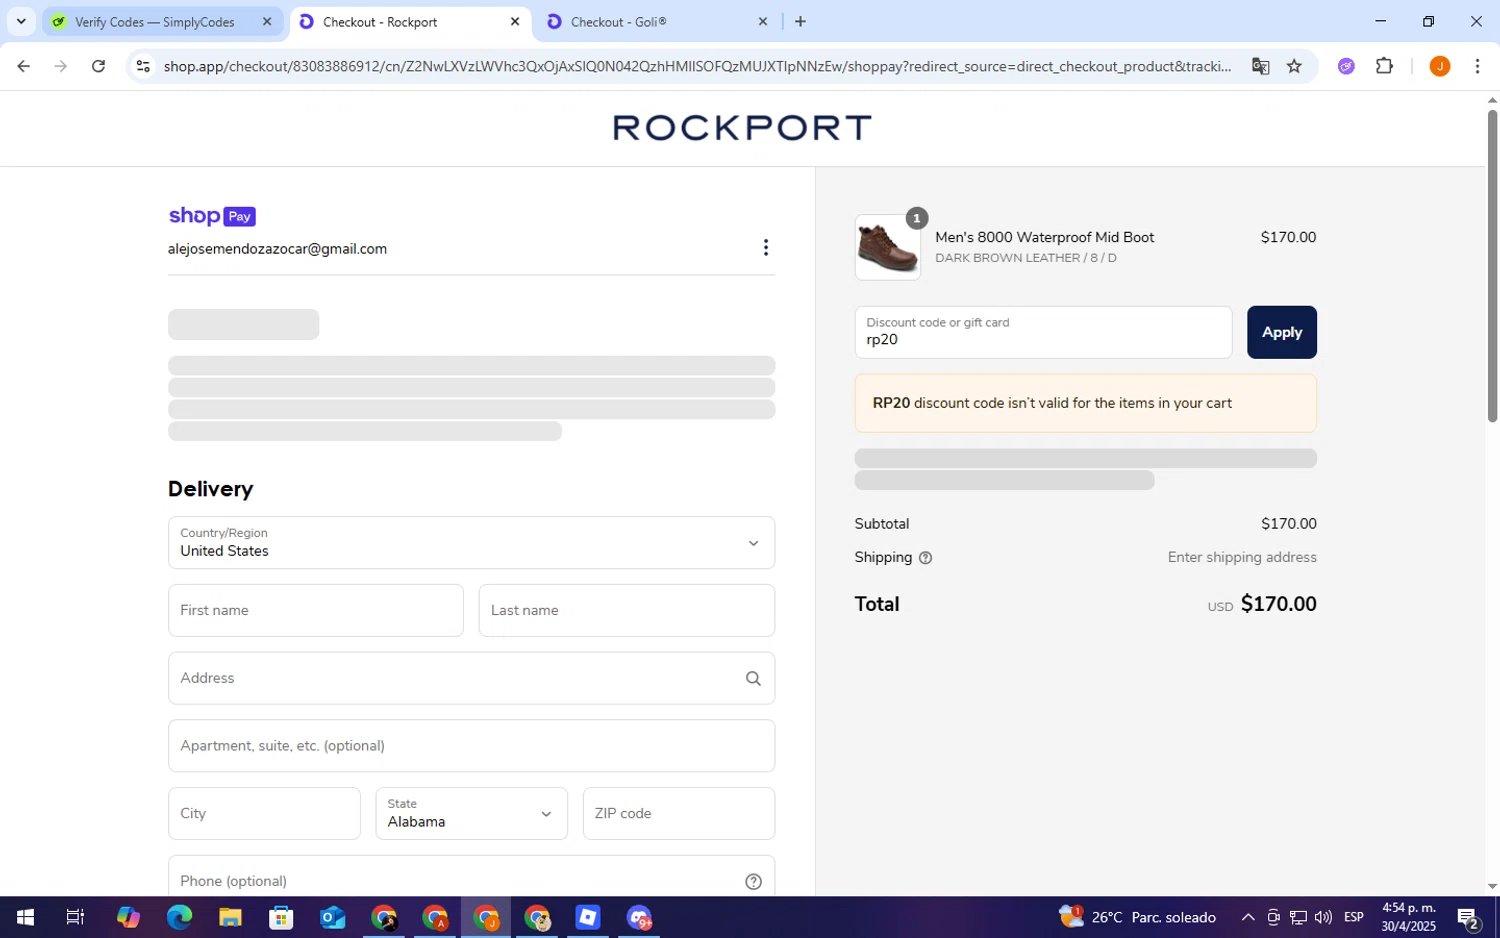Image resolution: width=1500 pixels, height=938 pixels.
Task: Click the discount code input field
Action: point(1043,332)
